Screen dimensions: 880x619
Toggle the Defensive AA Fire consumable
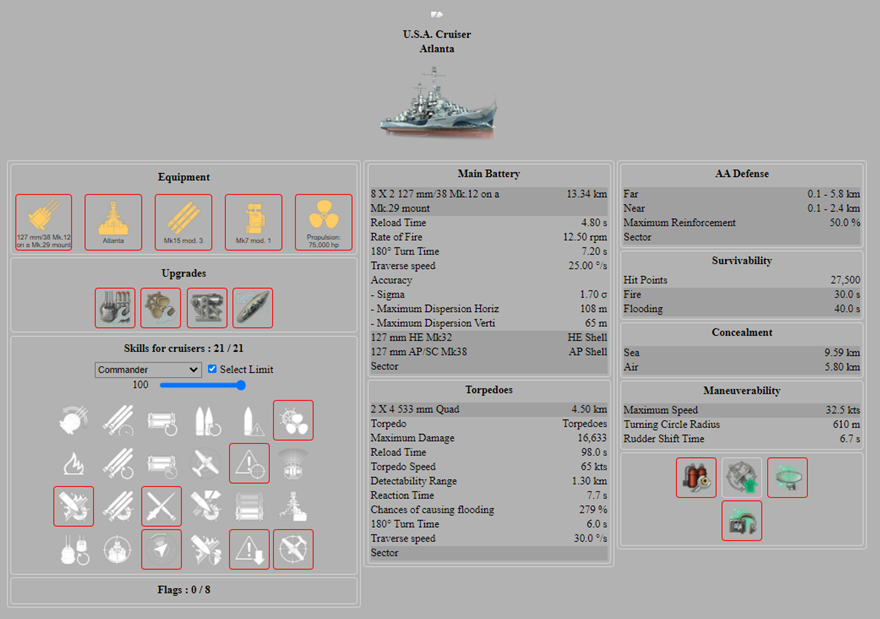pos(742,478)
